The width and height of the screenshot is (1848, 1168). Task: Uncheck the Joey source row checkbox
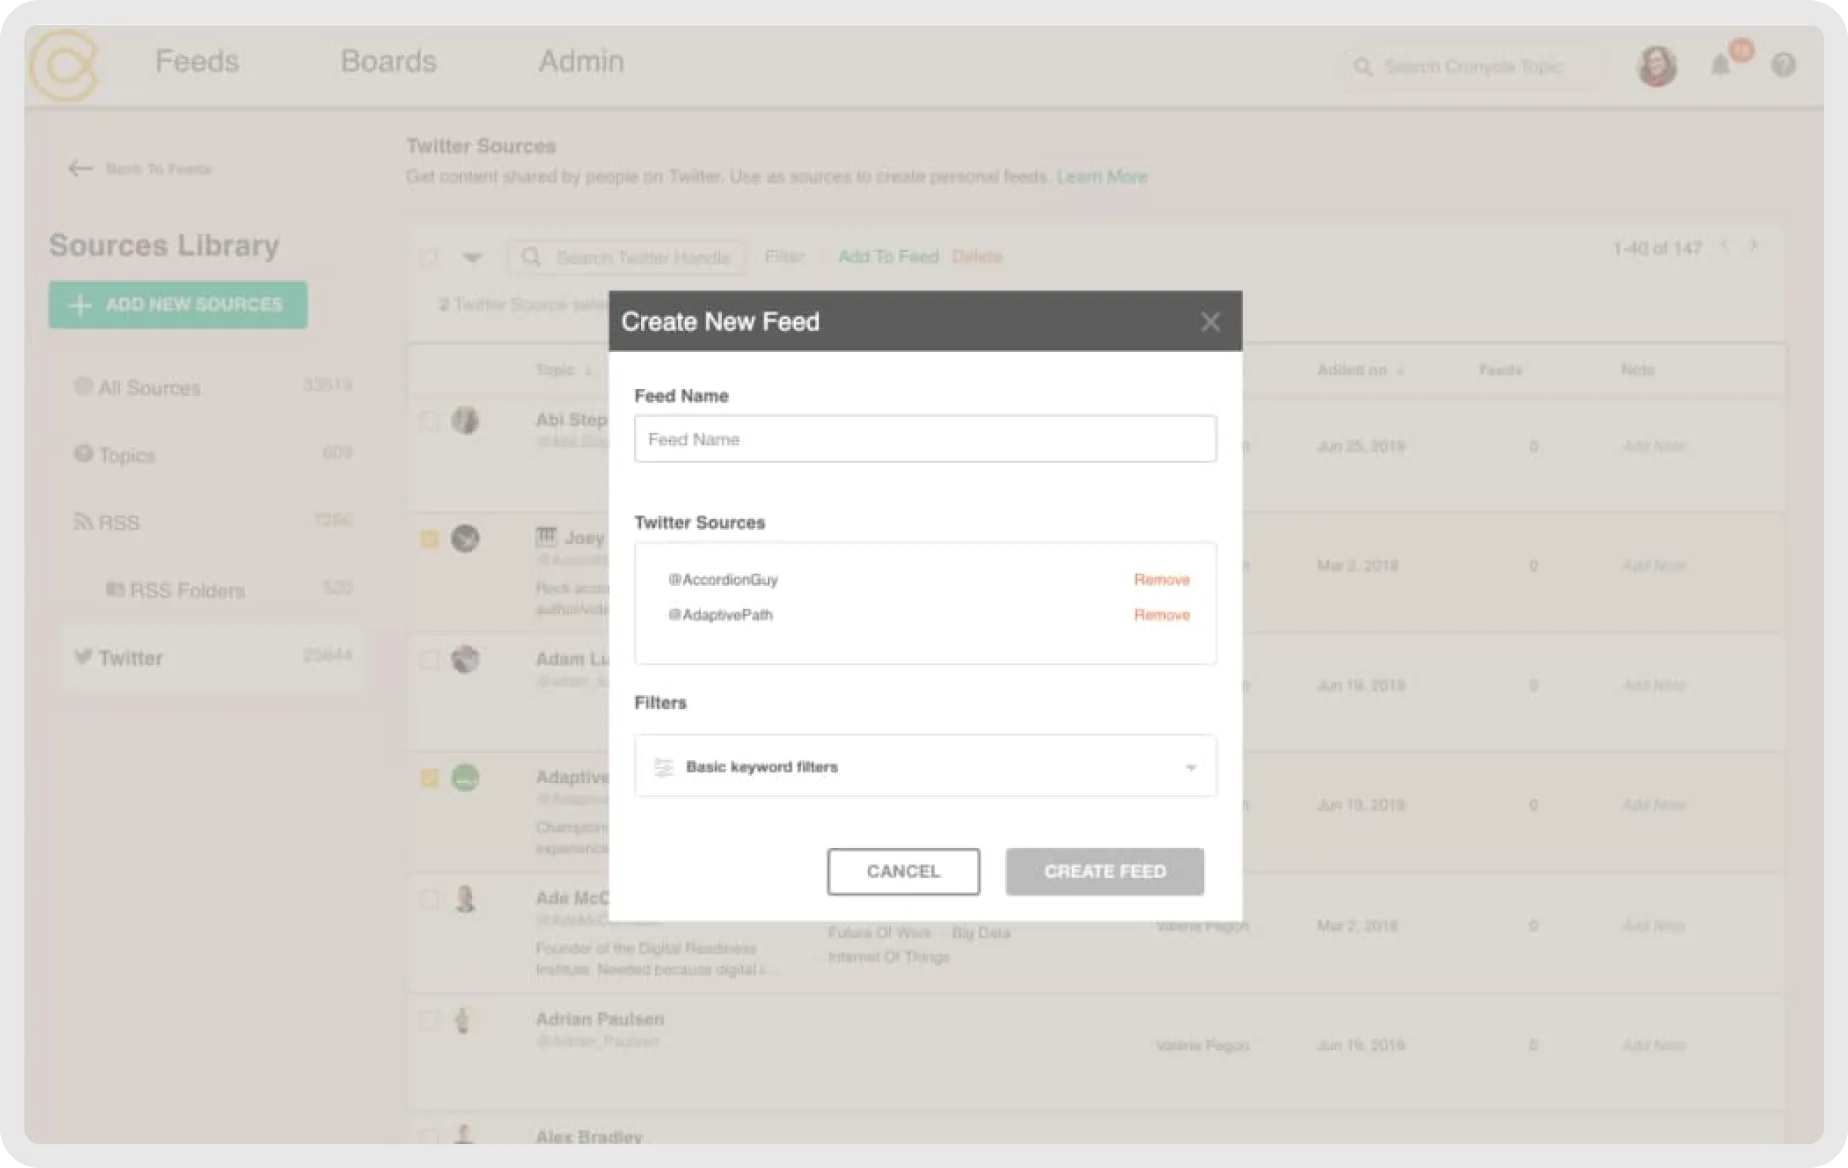(x=430, y=540)
